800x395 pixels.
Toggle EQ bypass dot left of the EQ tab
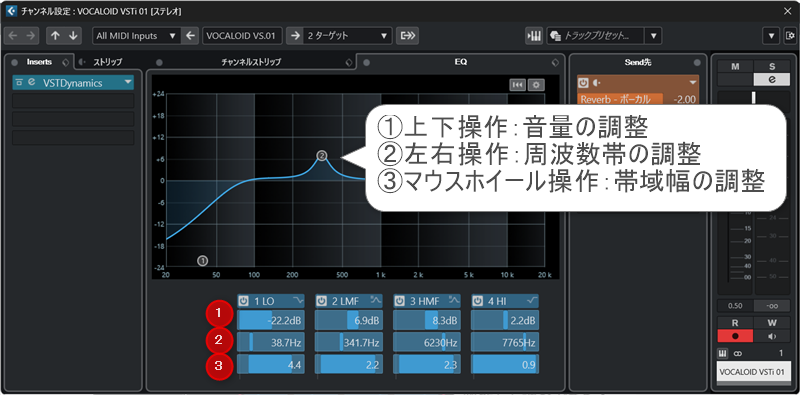click(366, 63)
